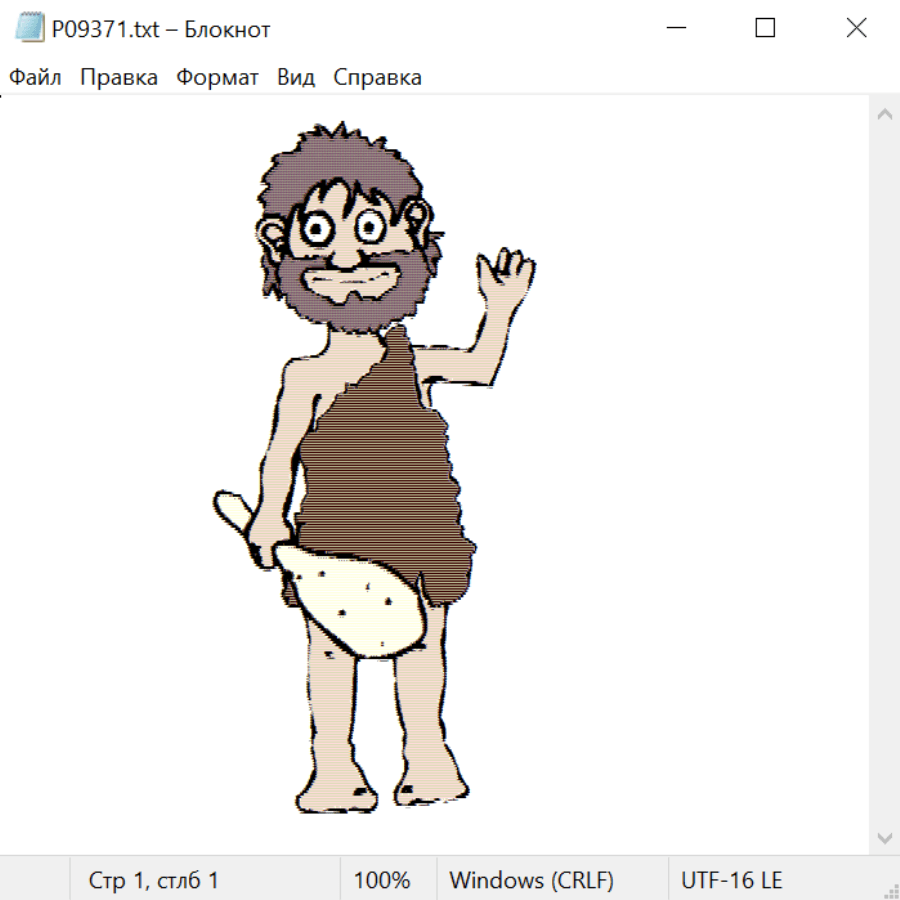Click the 100% zoom indicator

382,881
